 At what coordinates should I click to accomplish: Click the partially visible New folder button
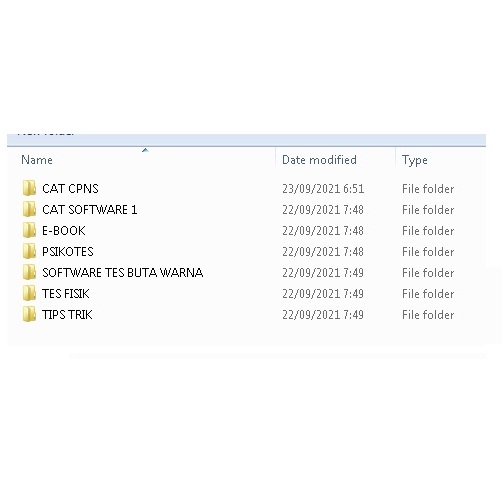tap(46, 133)
